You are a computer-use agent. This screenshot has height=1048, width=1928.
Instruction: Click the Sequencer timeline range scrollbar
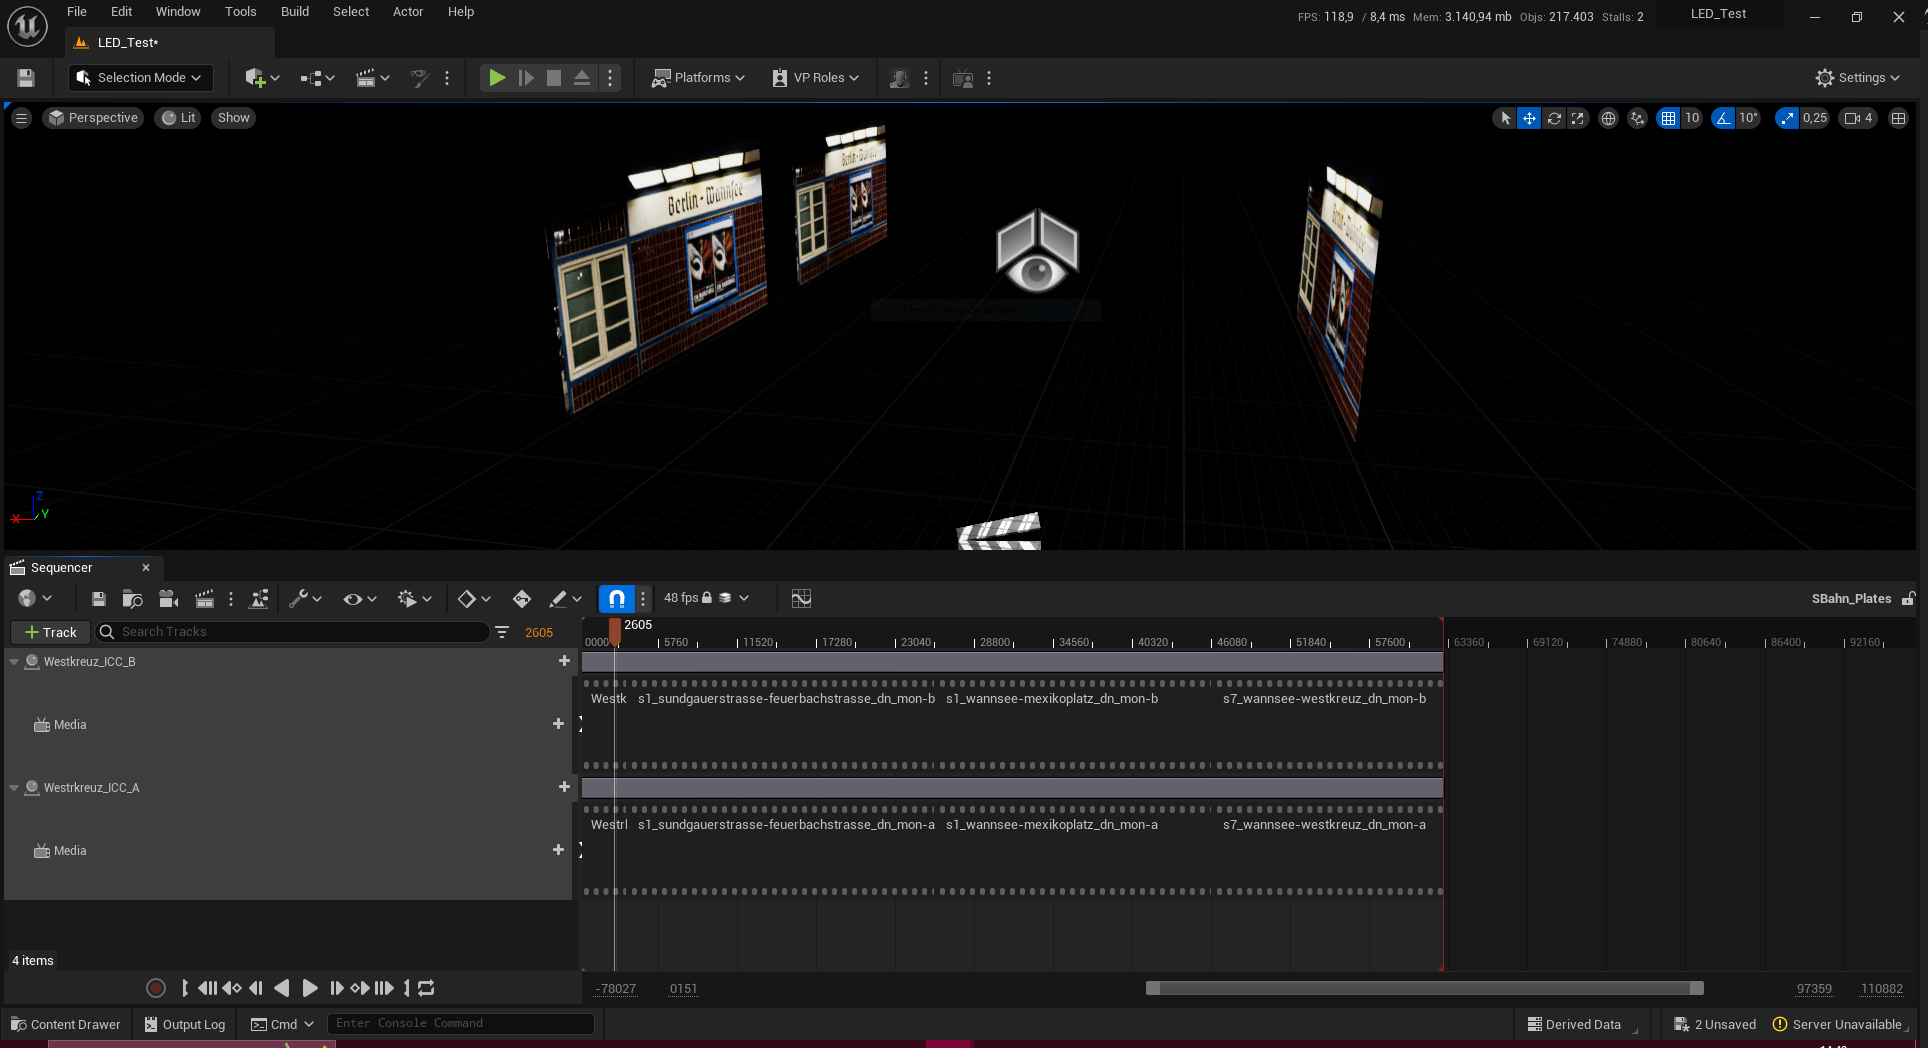(1424, 988)
